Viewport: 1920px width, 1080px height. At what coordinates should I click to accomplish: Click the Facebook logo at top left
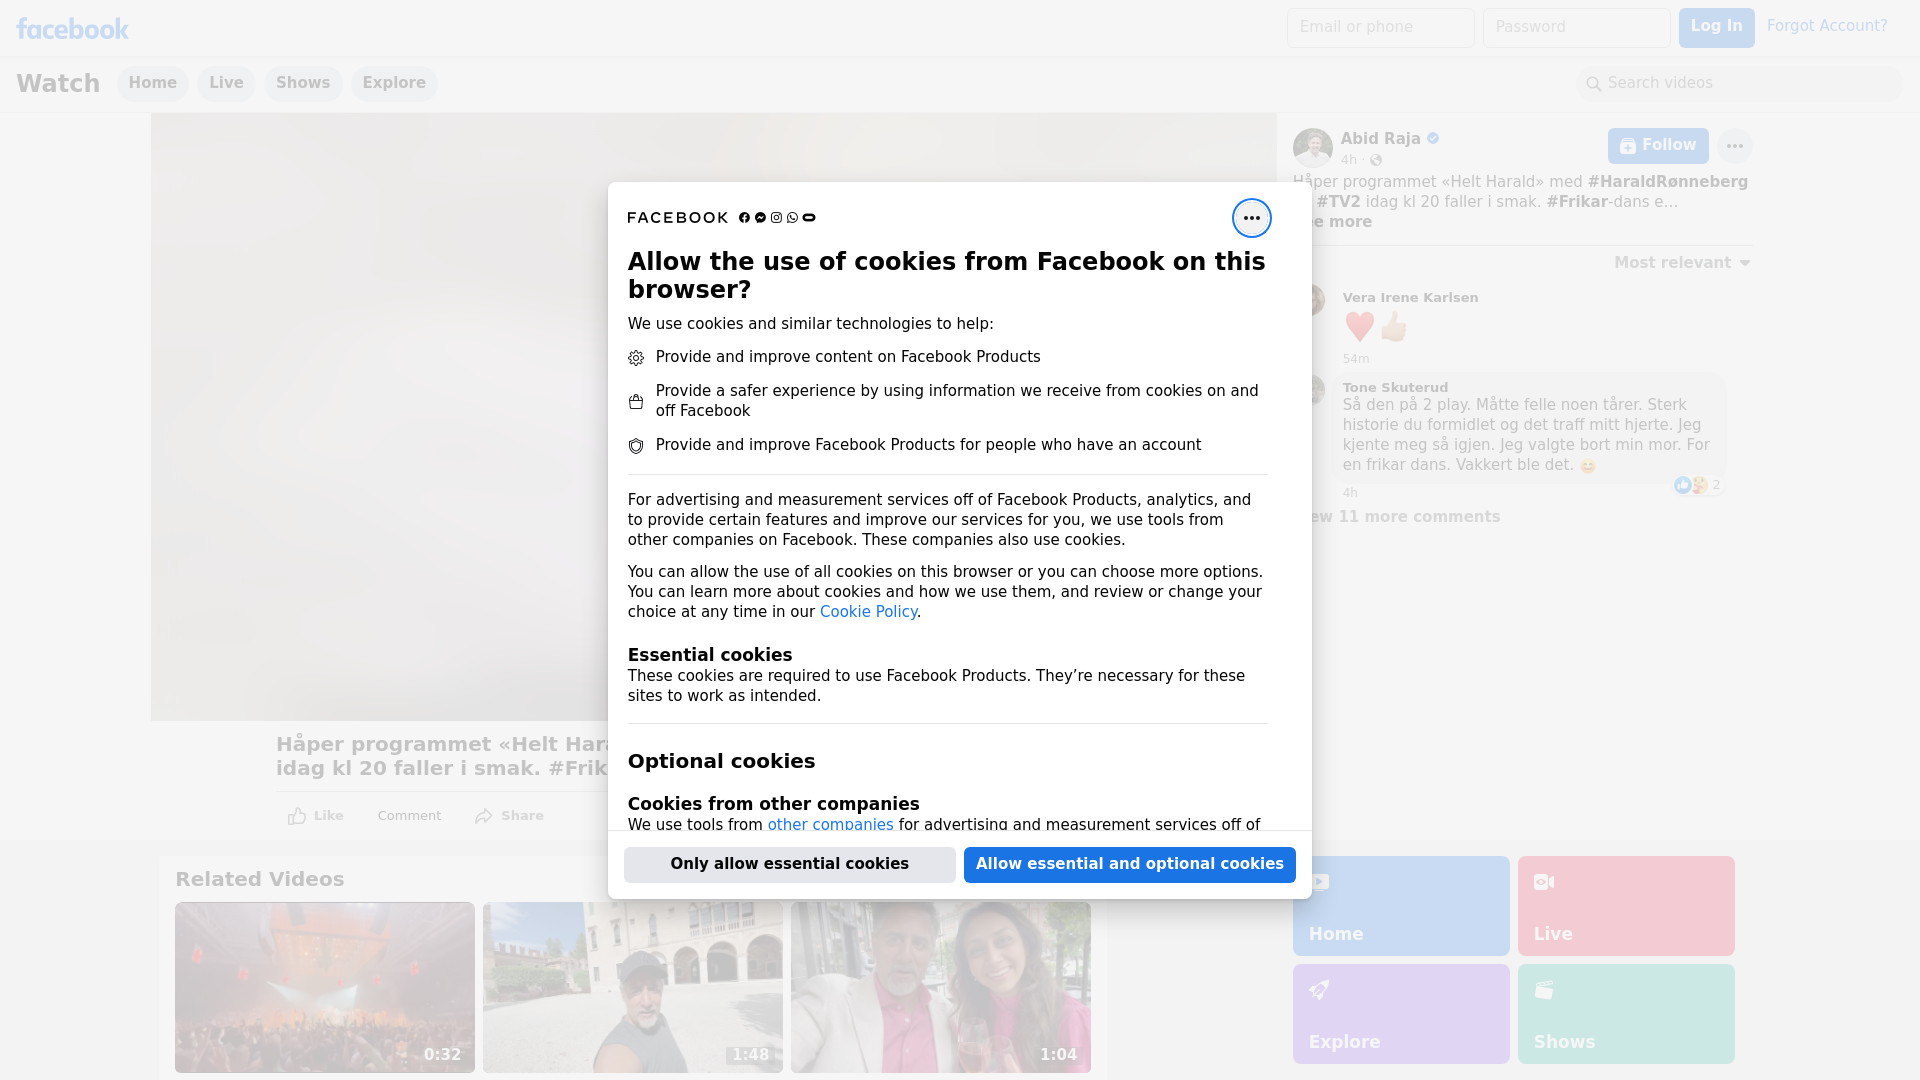(x=72, y=29)
